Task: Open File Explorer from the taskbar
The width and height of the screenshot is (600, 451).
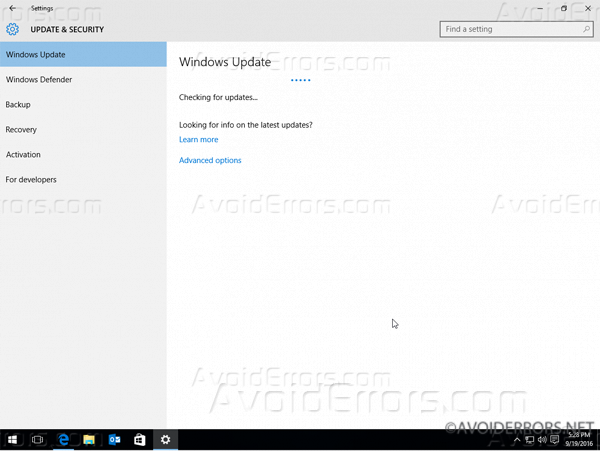Action: click(x=89, y=440)
